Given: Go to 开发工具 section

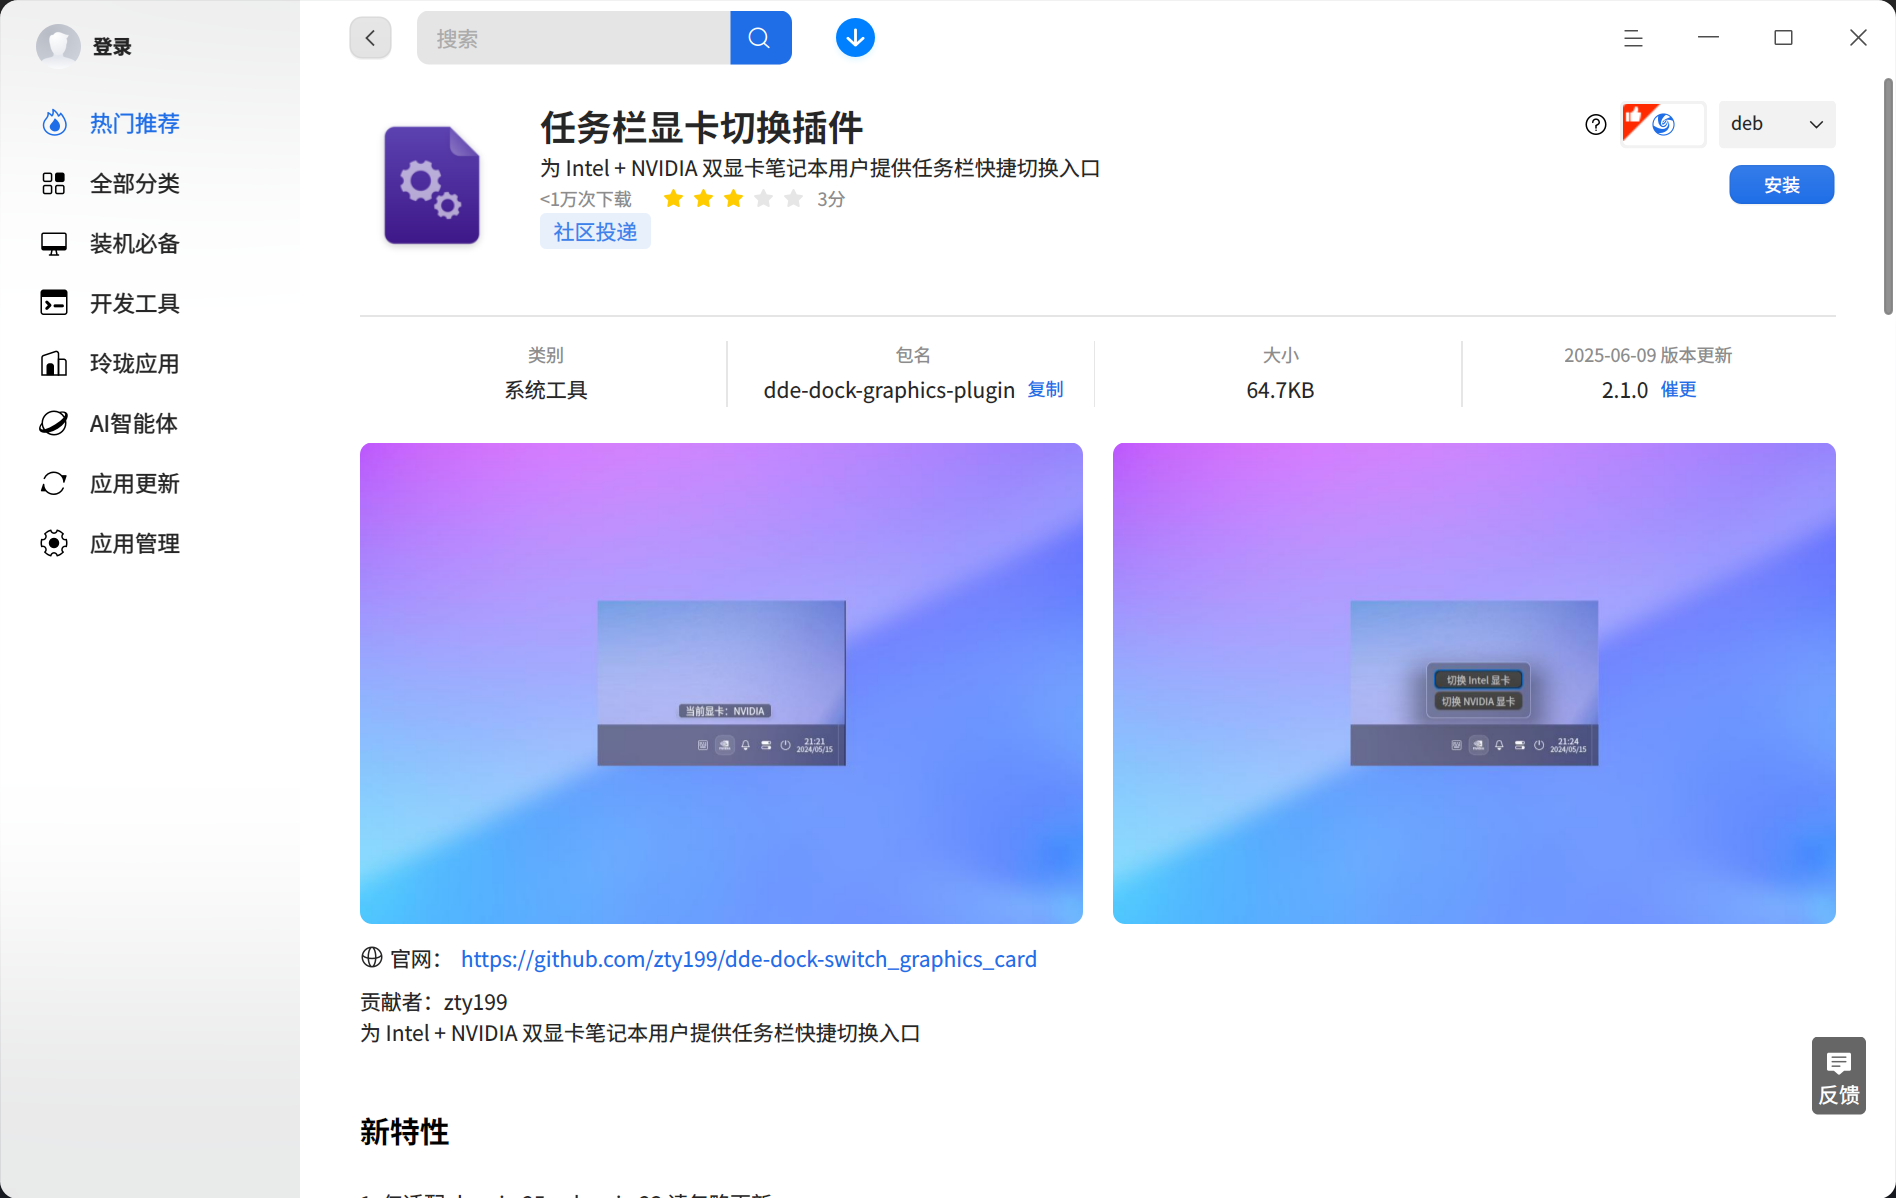Looking at the screenshot, I should click(135, 303).
